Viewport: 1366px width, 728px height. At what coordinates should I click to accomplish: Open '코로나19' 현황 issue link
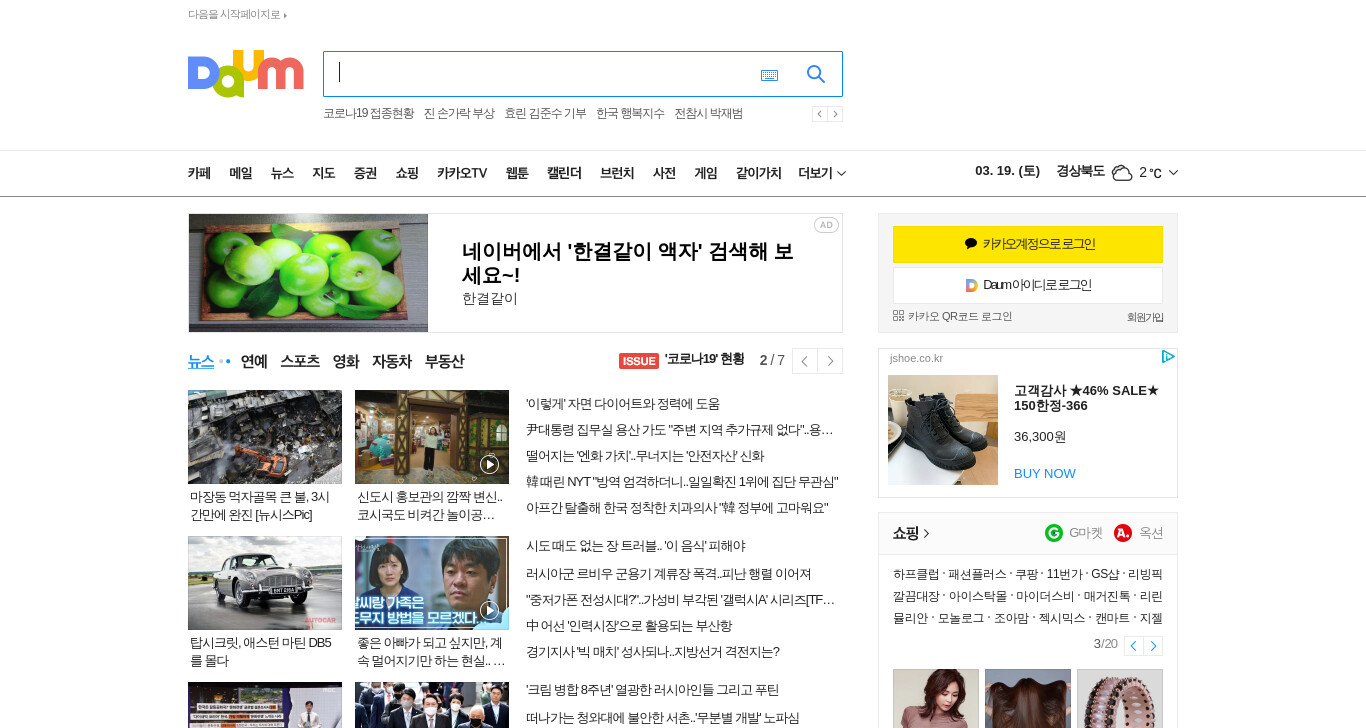point(705,359)
